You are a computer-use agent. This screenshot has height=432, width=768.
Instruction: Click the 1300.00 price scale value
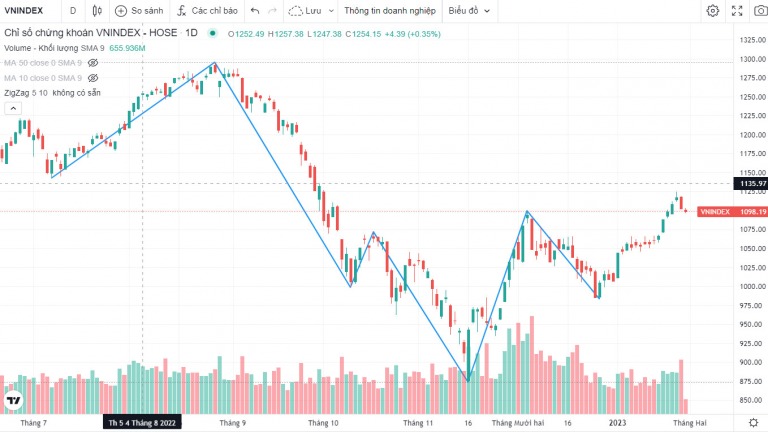point(753,59)
